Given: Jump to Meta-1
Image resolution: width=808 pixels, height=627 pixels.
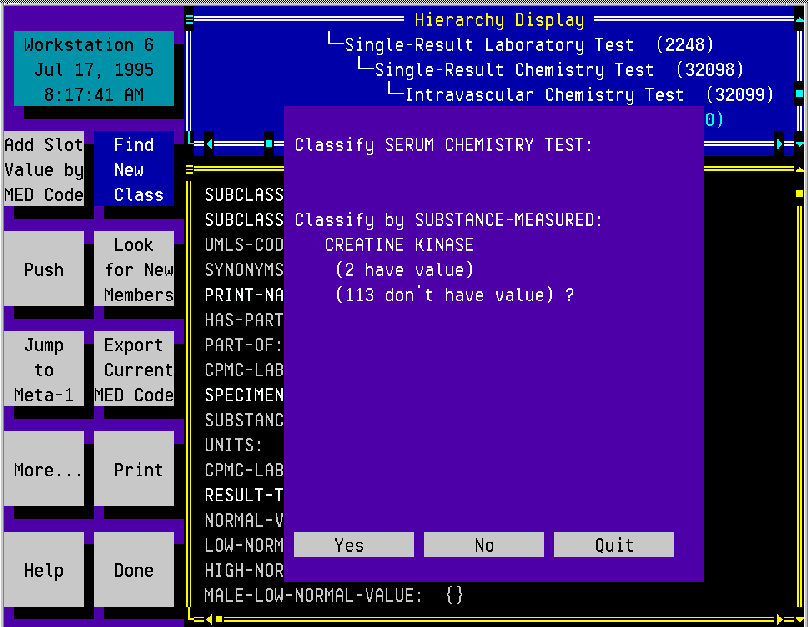Looking at the screenshot, I should click(x=44, y=369).
